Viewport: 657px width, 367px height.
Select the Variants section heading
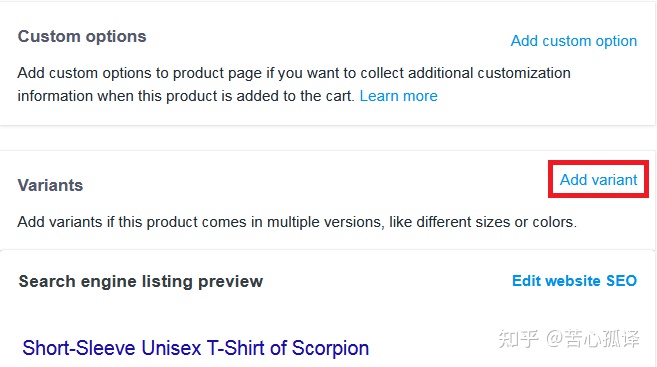(50, 185)
